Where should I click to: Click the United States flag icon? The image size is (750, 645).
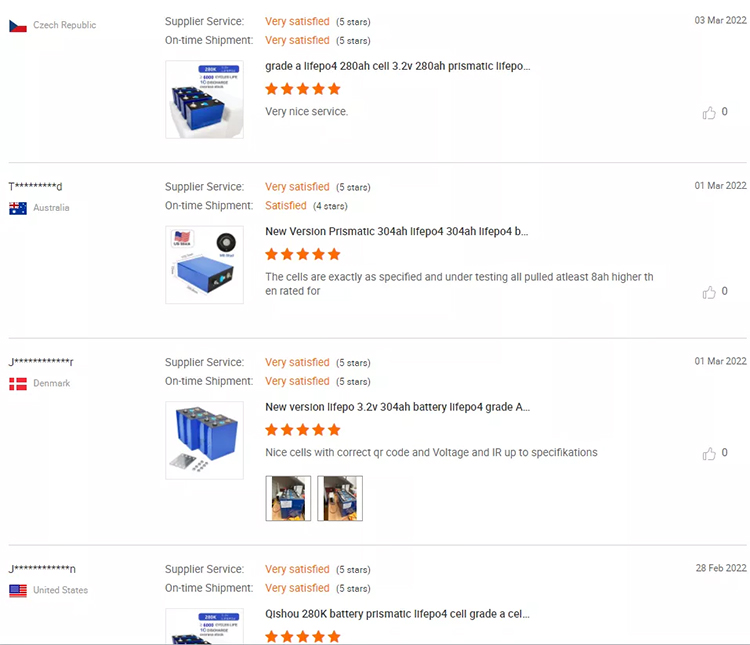[x=18, y=590]
